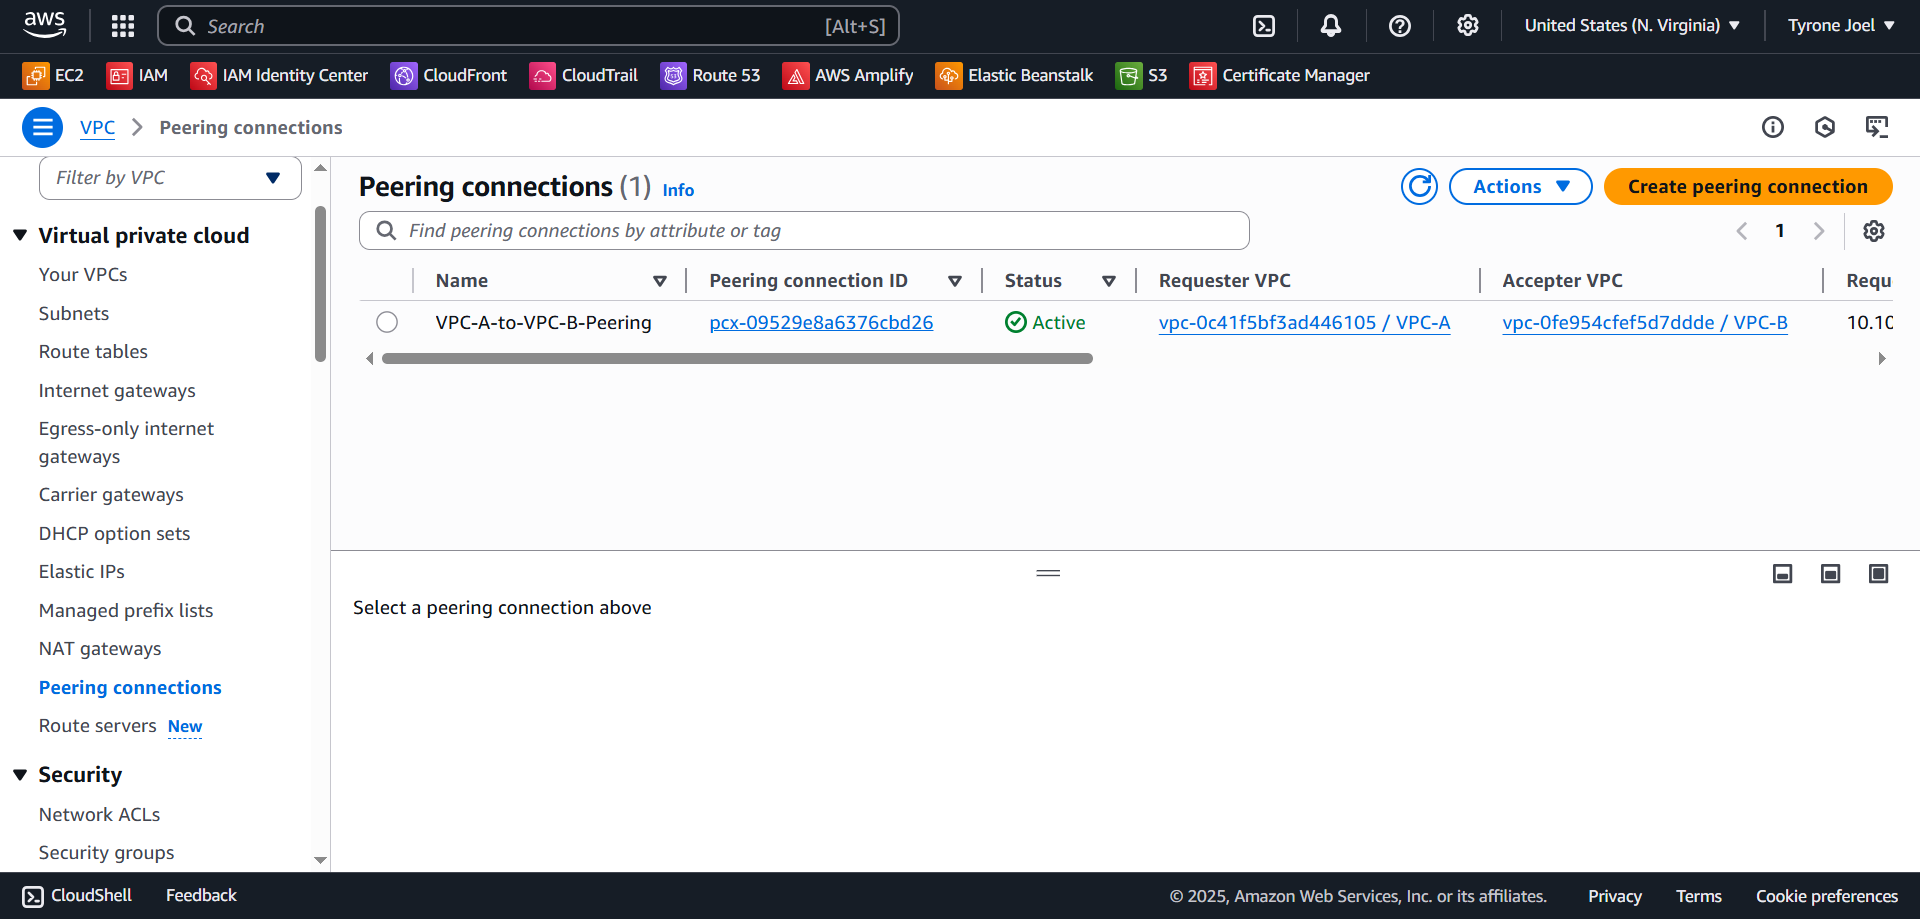
Task: Open the EC2 console from favorites bar
Action: (x=53, y=75)
